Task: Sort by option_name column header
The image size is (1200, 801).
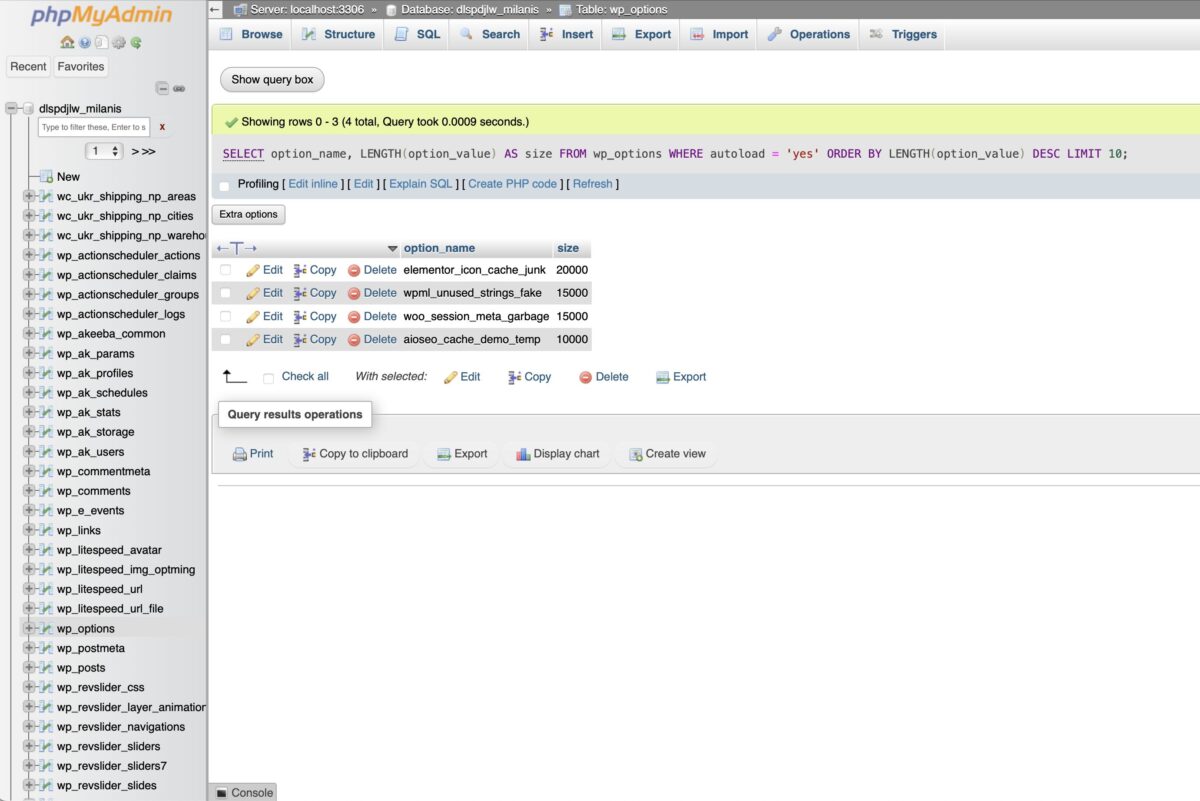Action: point(439,248)
